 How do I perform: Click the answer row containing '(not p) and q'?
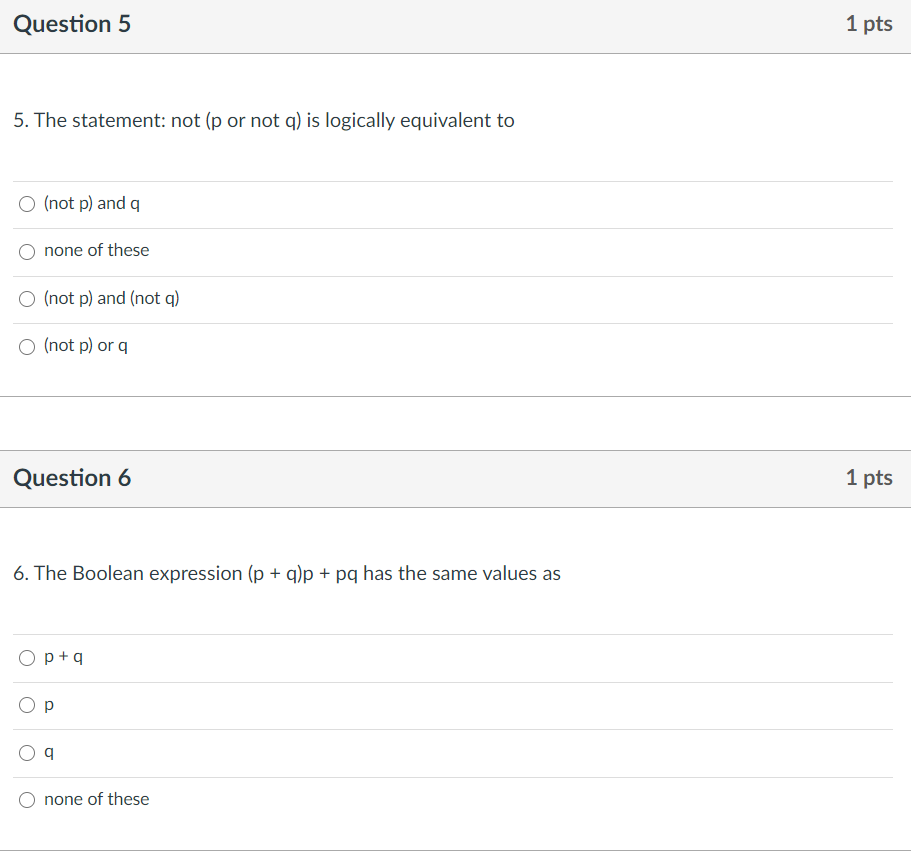92,203
